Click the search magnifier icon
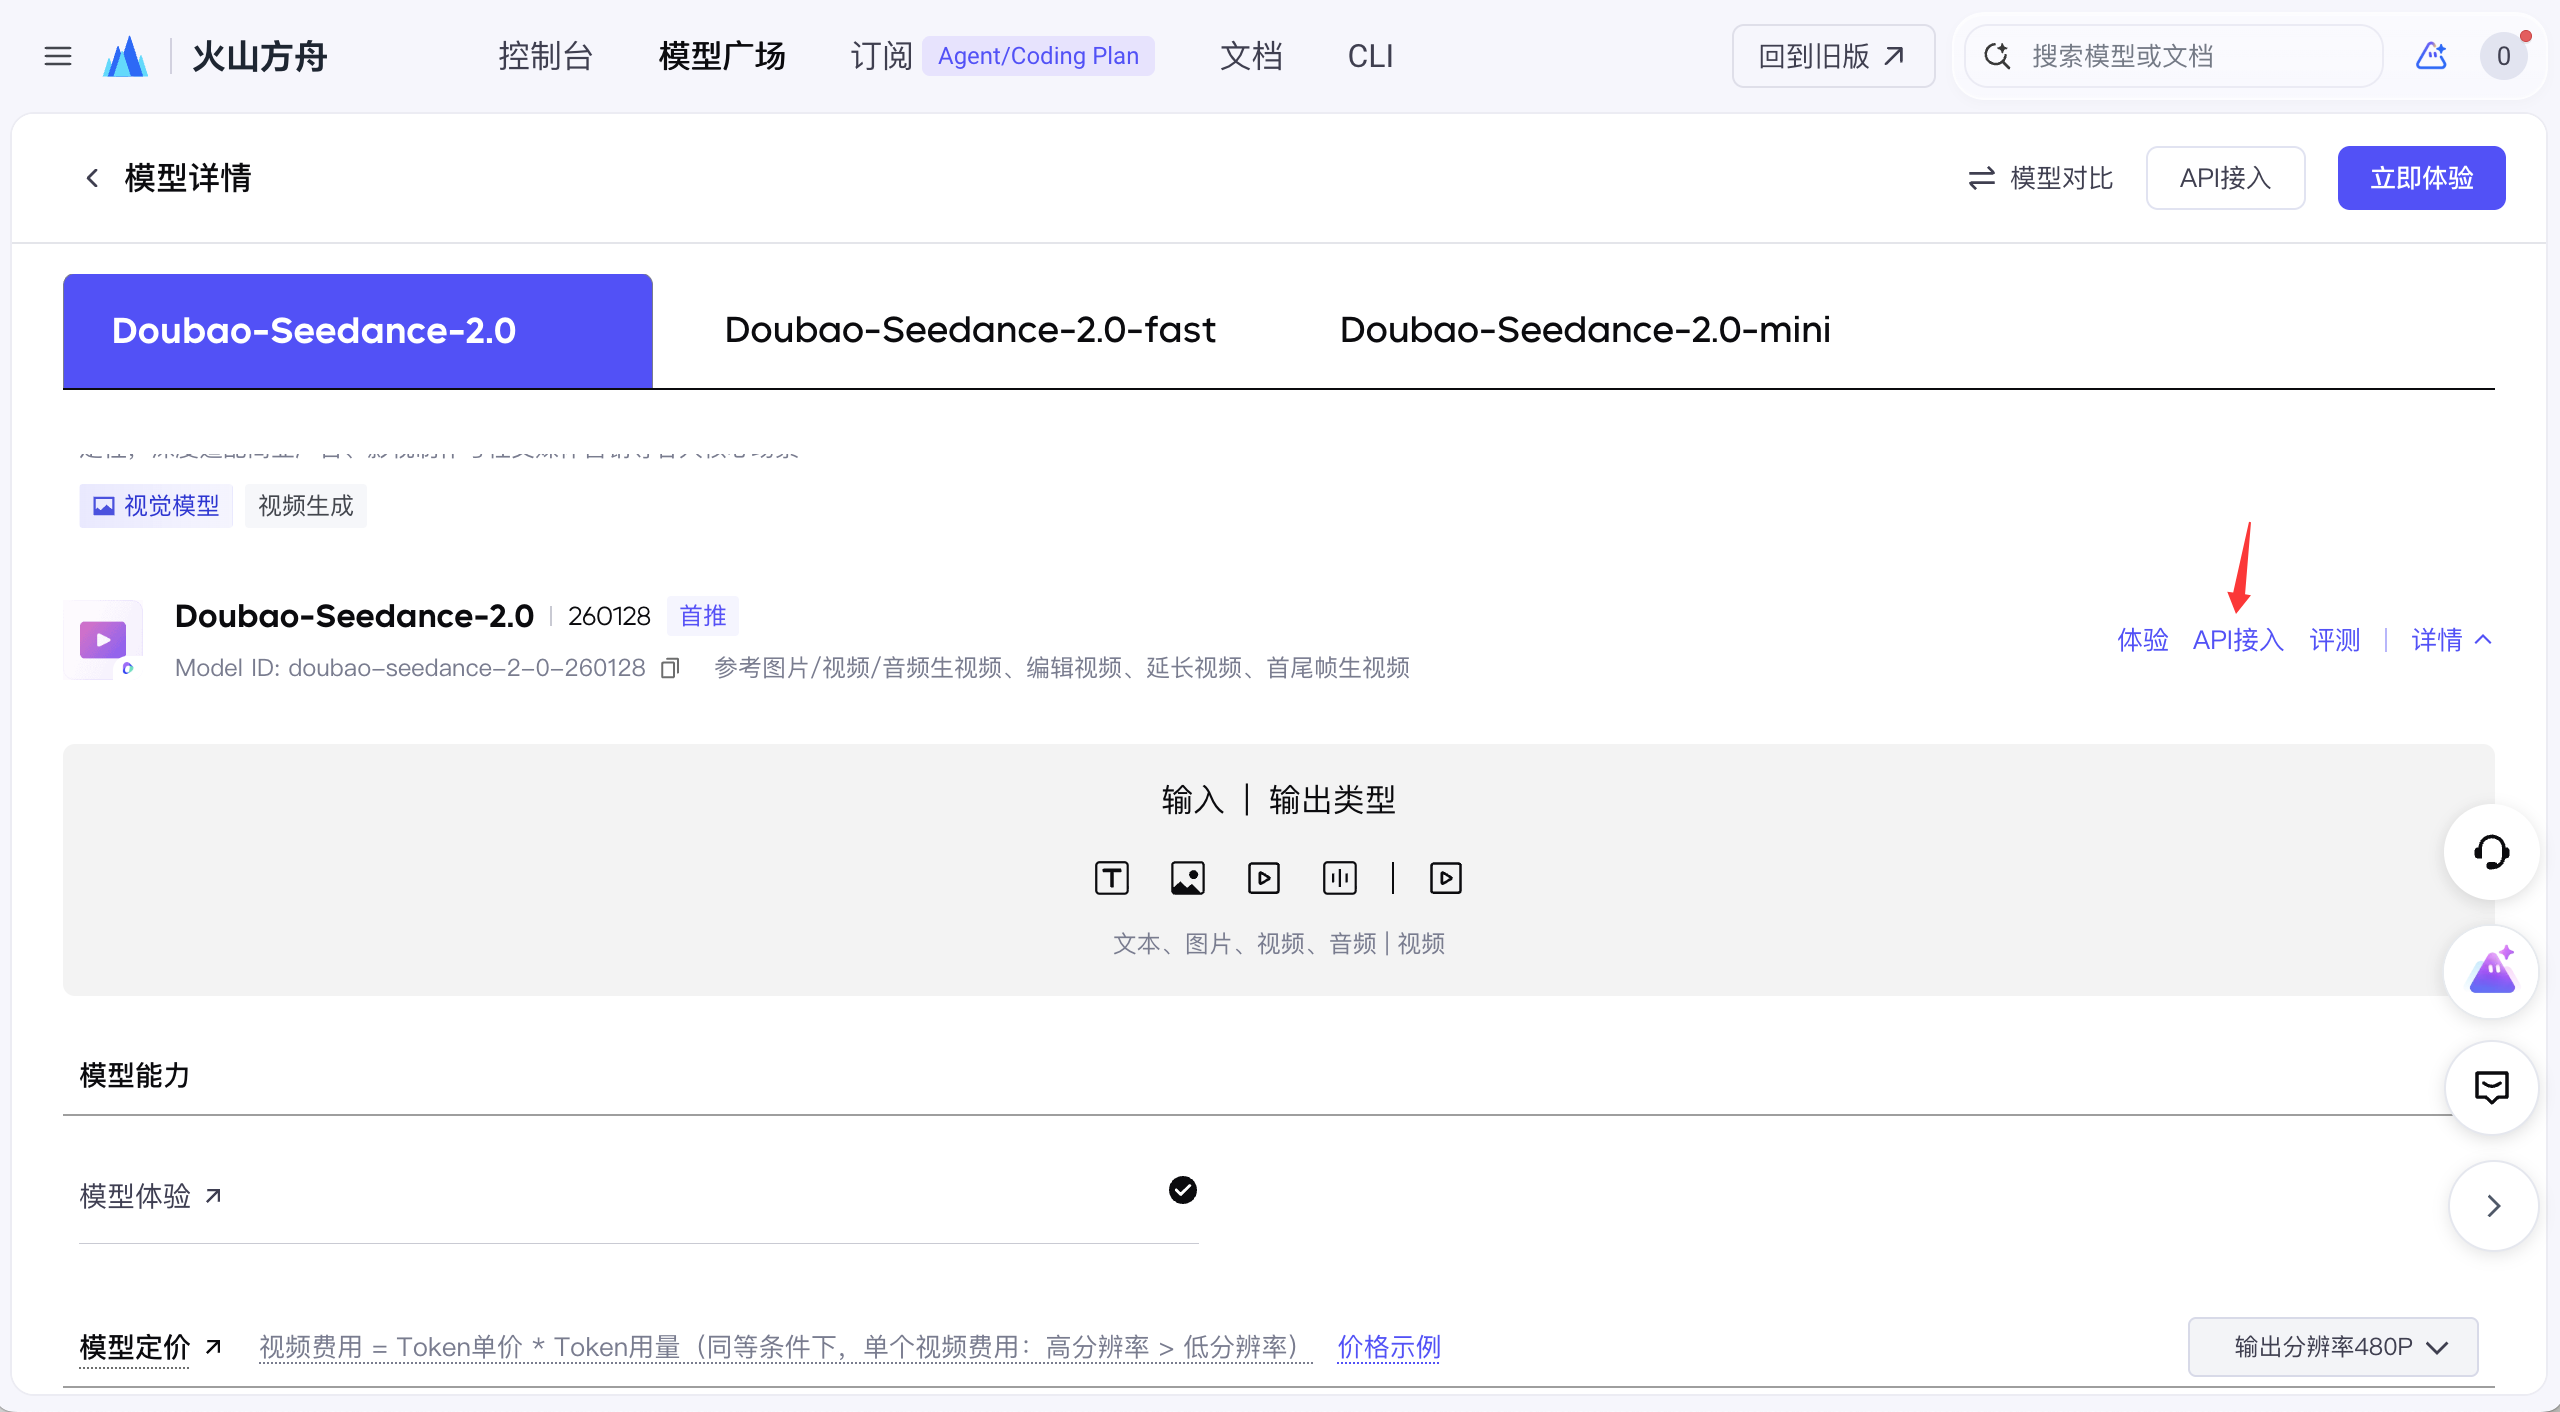Screen dimensions: 2560x1412 click(1997, 56)
